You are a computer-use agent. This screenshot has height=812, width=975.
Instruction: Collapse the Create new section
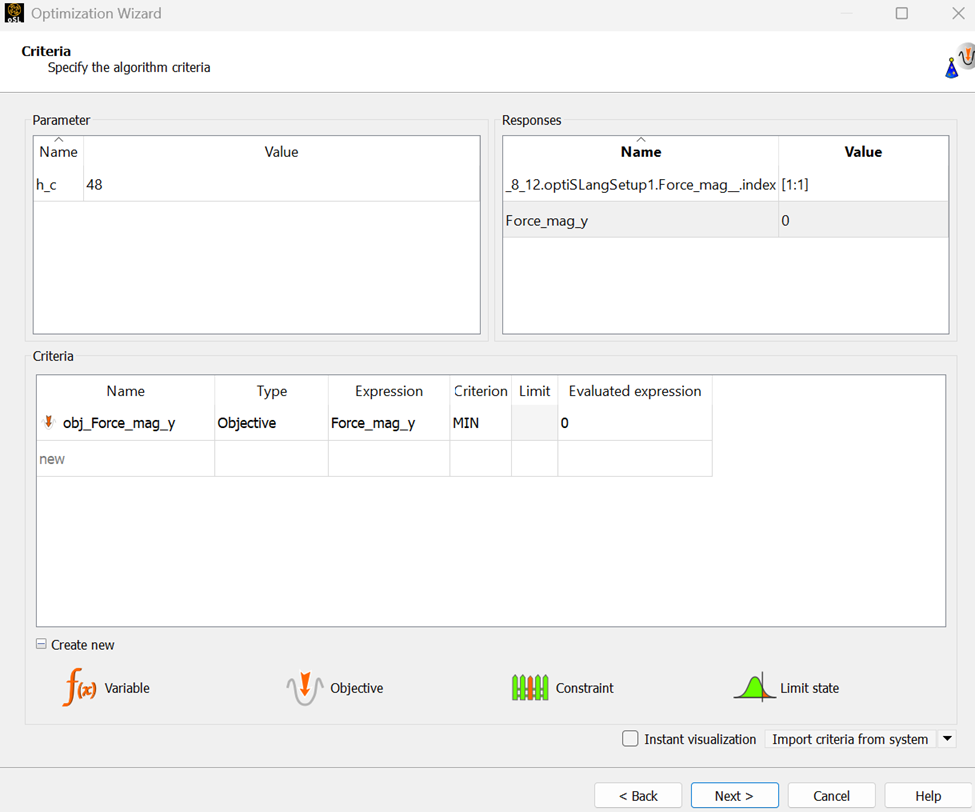tap(41, 645)
